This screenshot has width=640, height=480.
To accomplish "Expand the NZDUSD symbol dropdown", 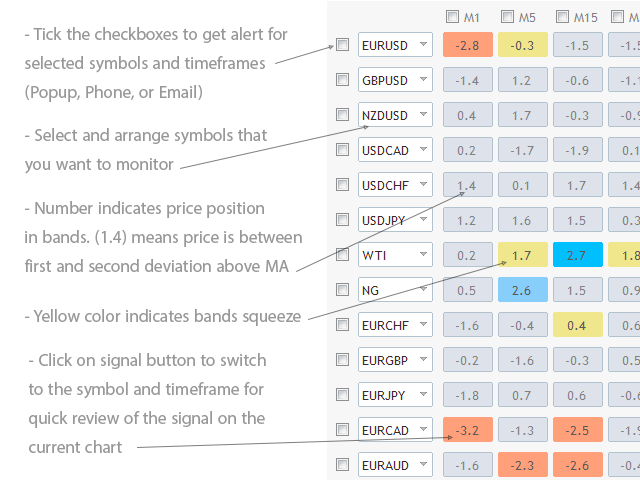I will coord(424,115).
